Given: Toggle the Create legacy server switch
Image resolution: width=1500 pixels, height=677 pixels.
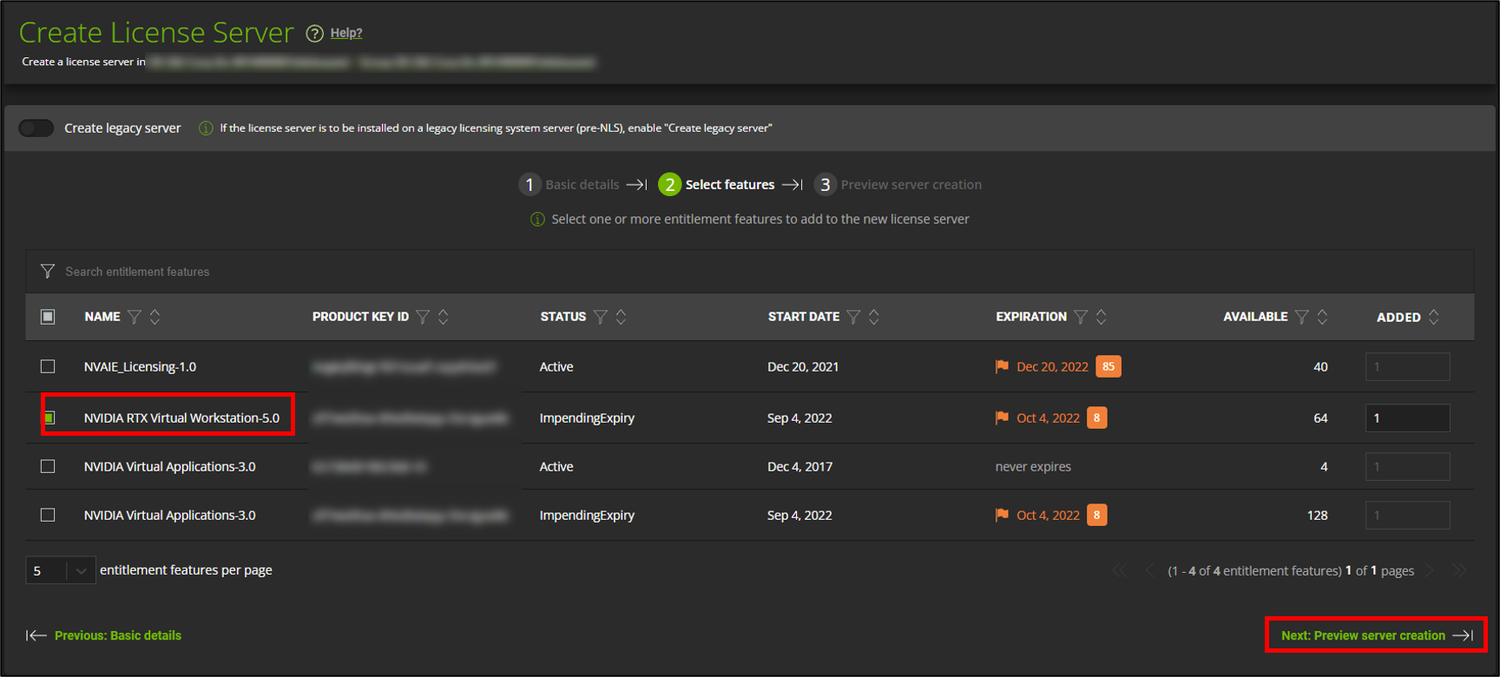Looking at the screenshot, I should point(36,128).
